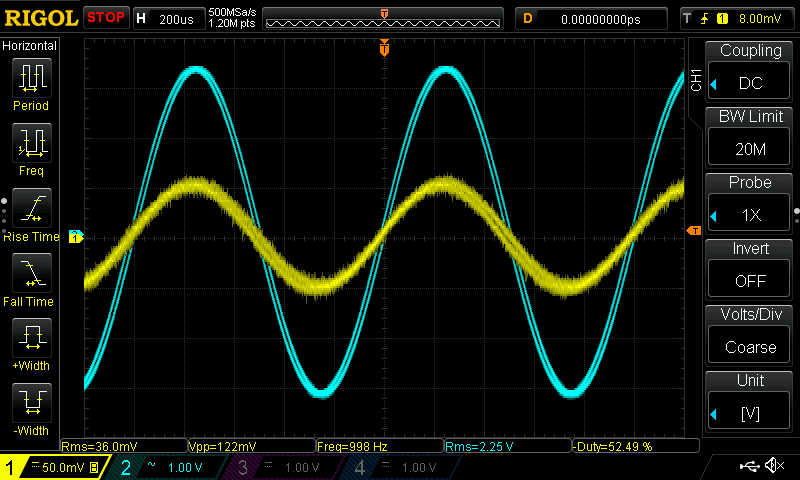Click the USB connection status icon
This screenshot has height=480, width=800.
click(x=749, y=466)
